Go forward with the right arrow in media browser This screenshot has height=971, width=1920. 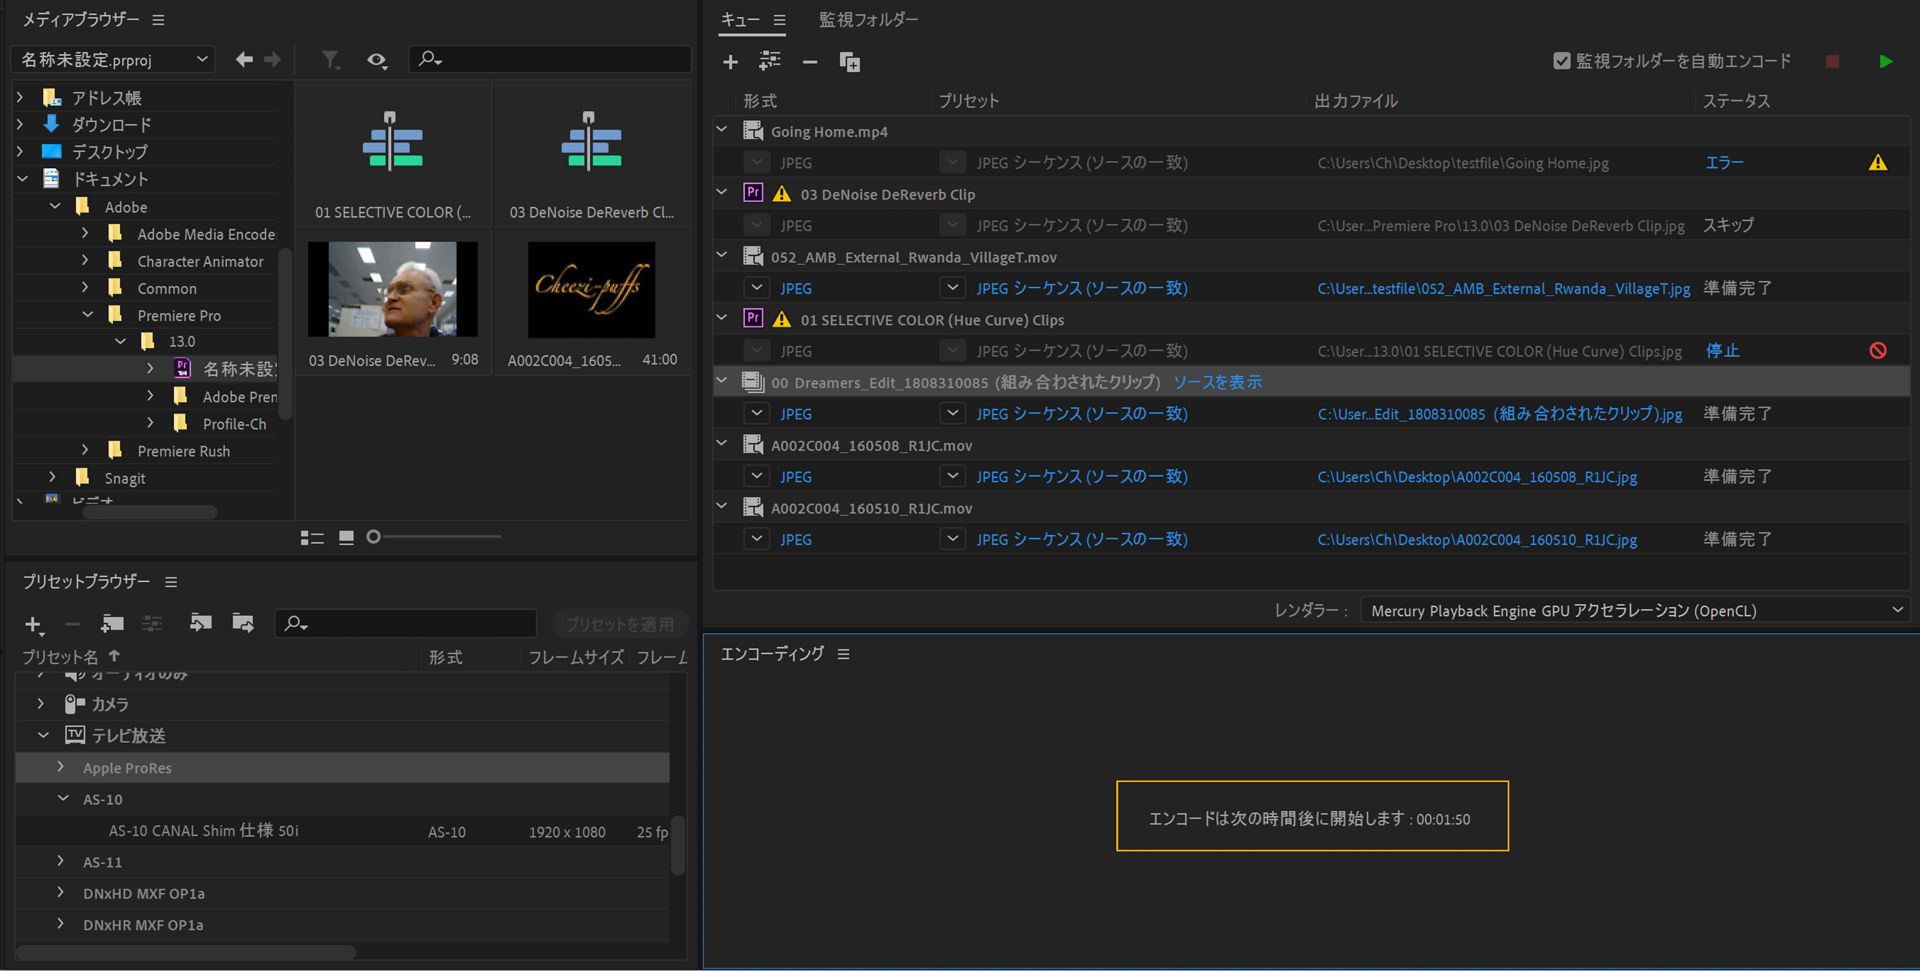[272, 59]
